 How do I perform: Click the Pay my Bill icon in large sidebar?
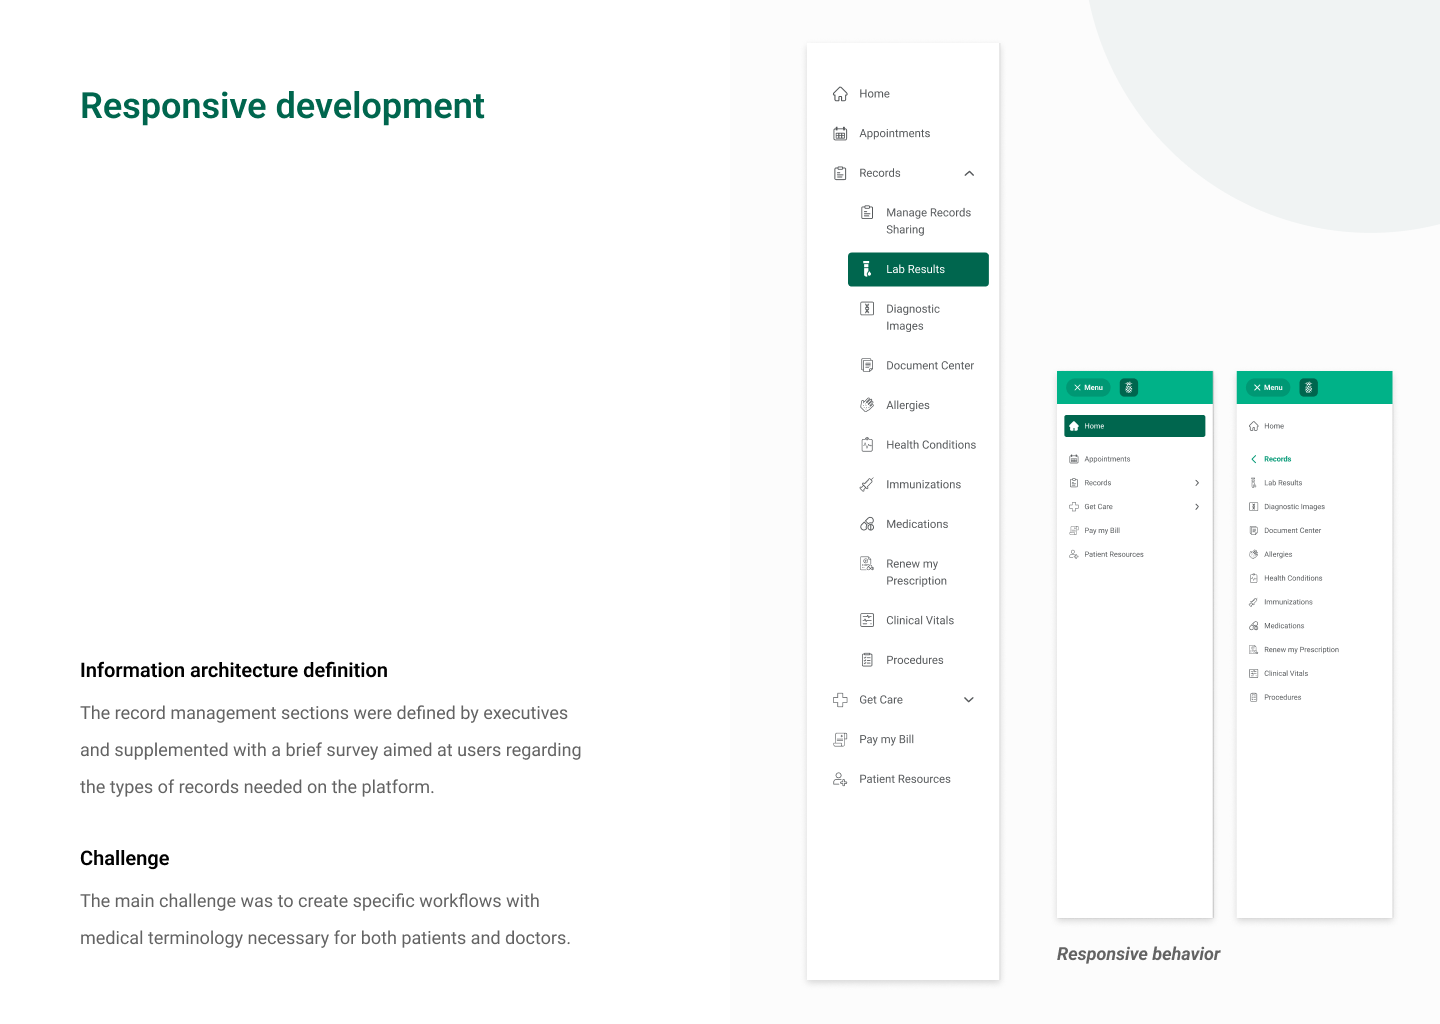pyautogui.click(x=840, y=740)
